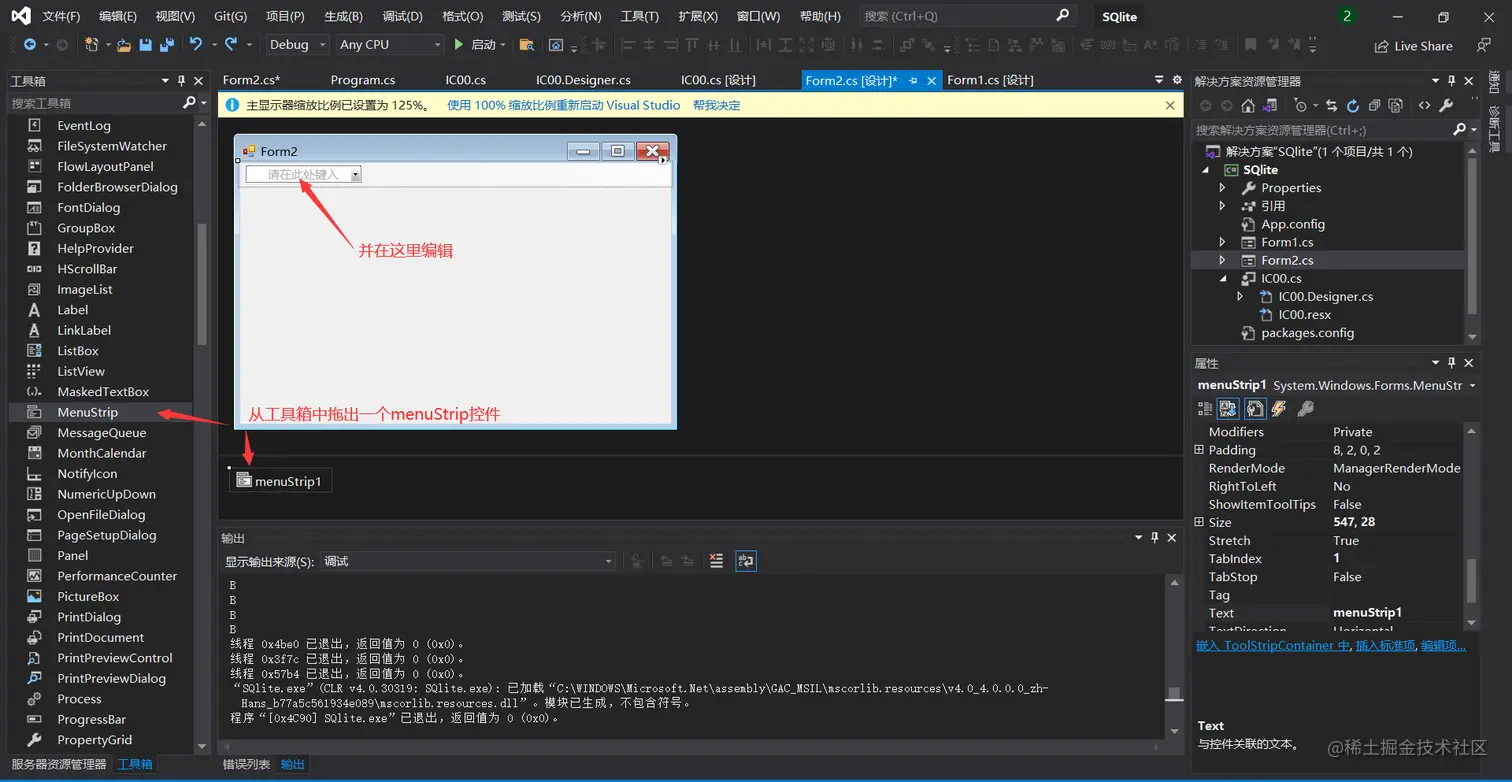Unpin the Properties window
Screen dimensions: 1512x782
tap(1452, 363)
